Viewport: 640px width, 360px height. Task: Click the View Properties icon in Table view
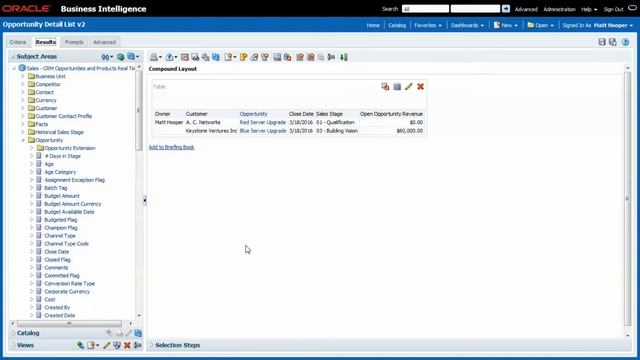(397, 87)
